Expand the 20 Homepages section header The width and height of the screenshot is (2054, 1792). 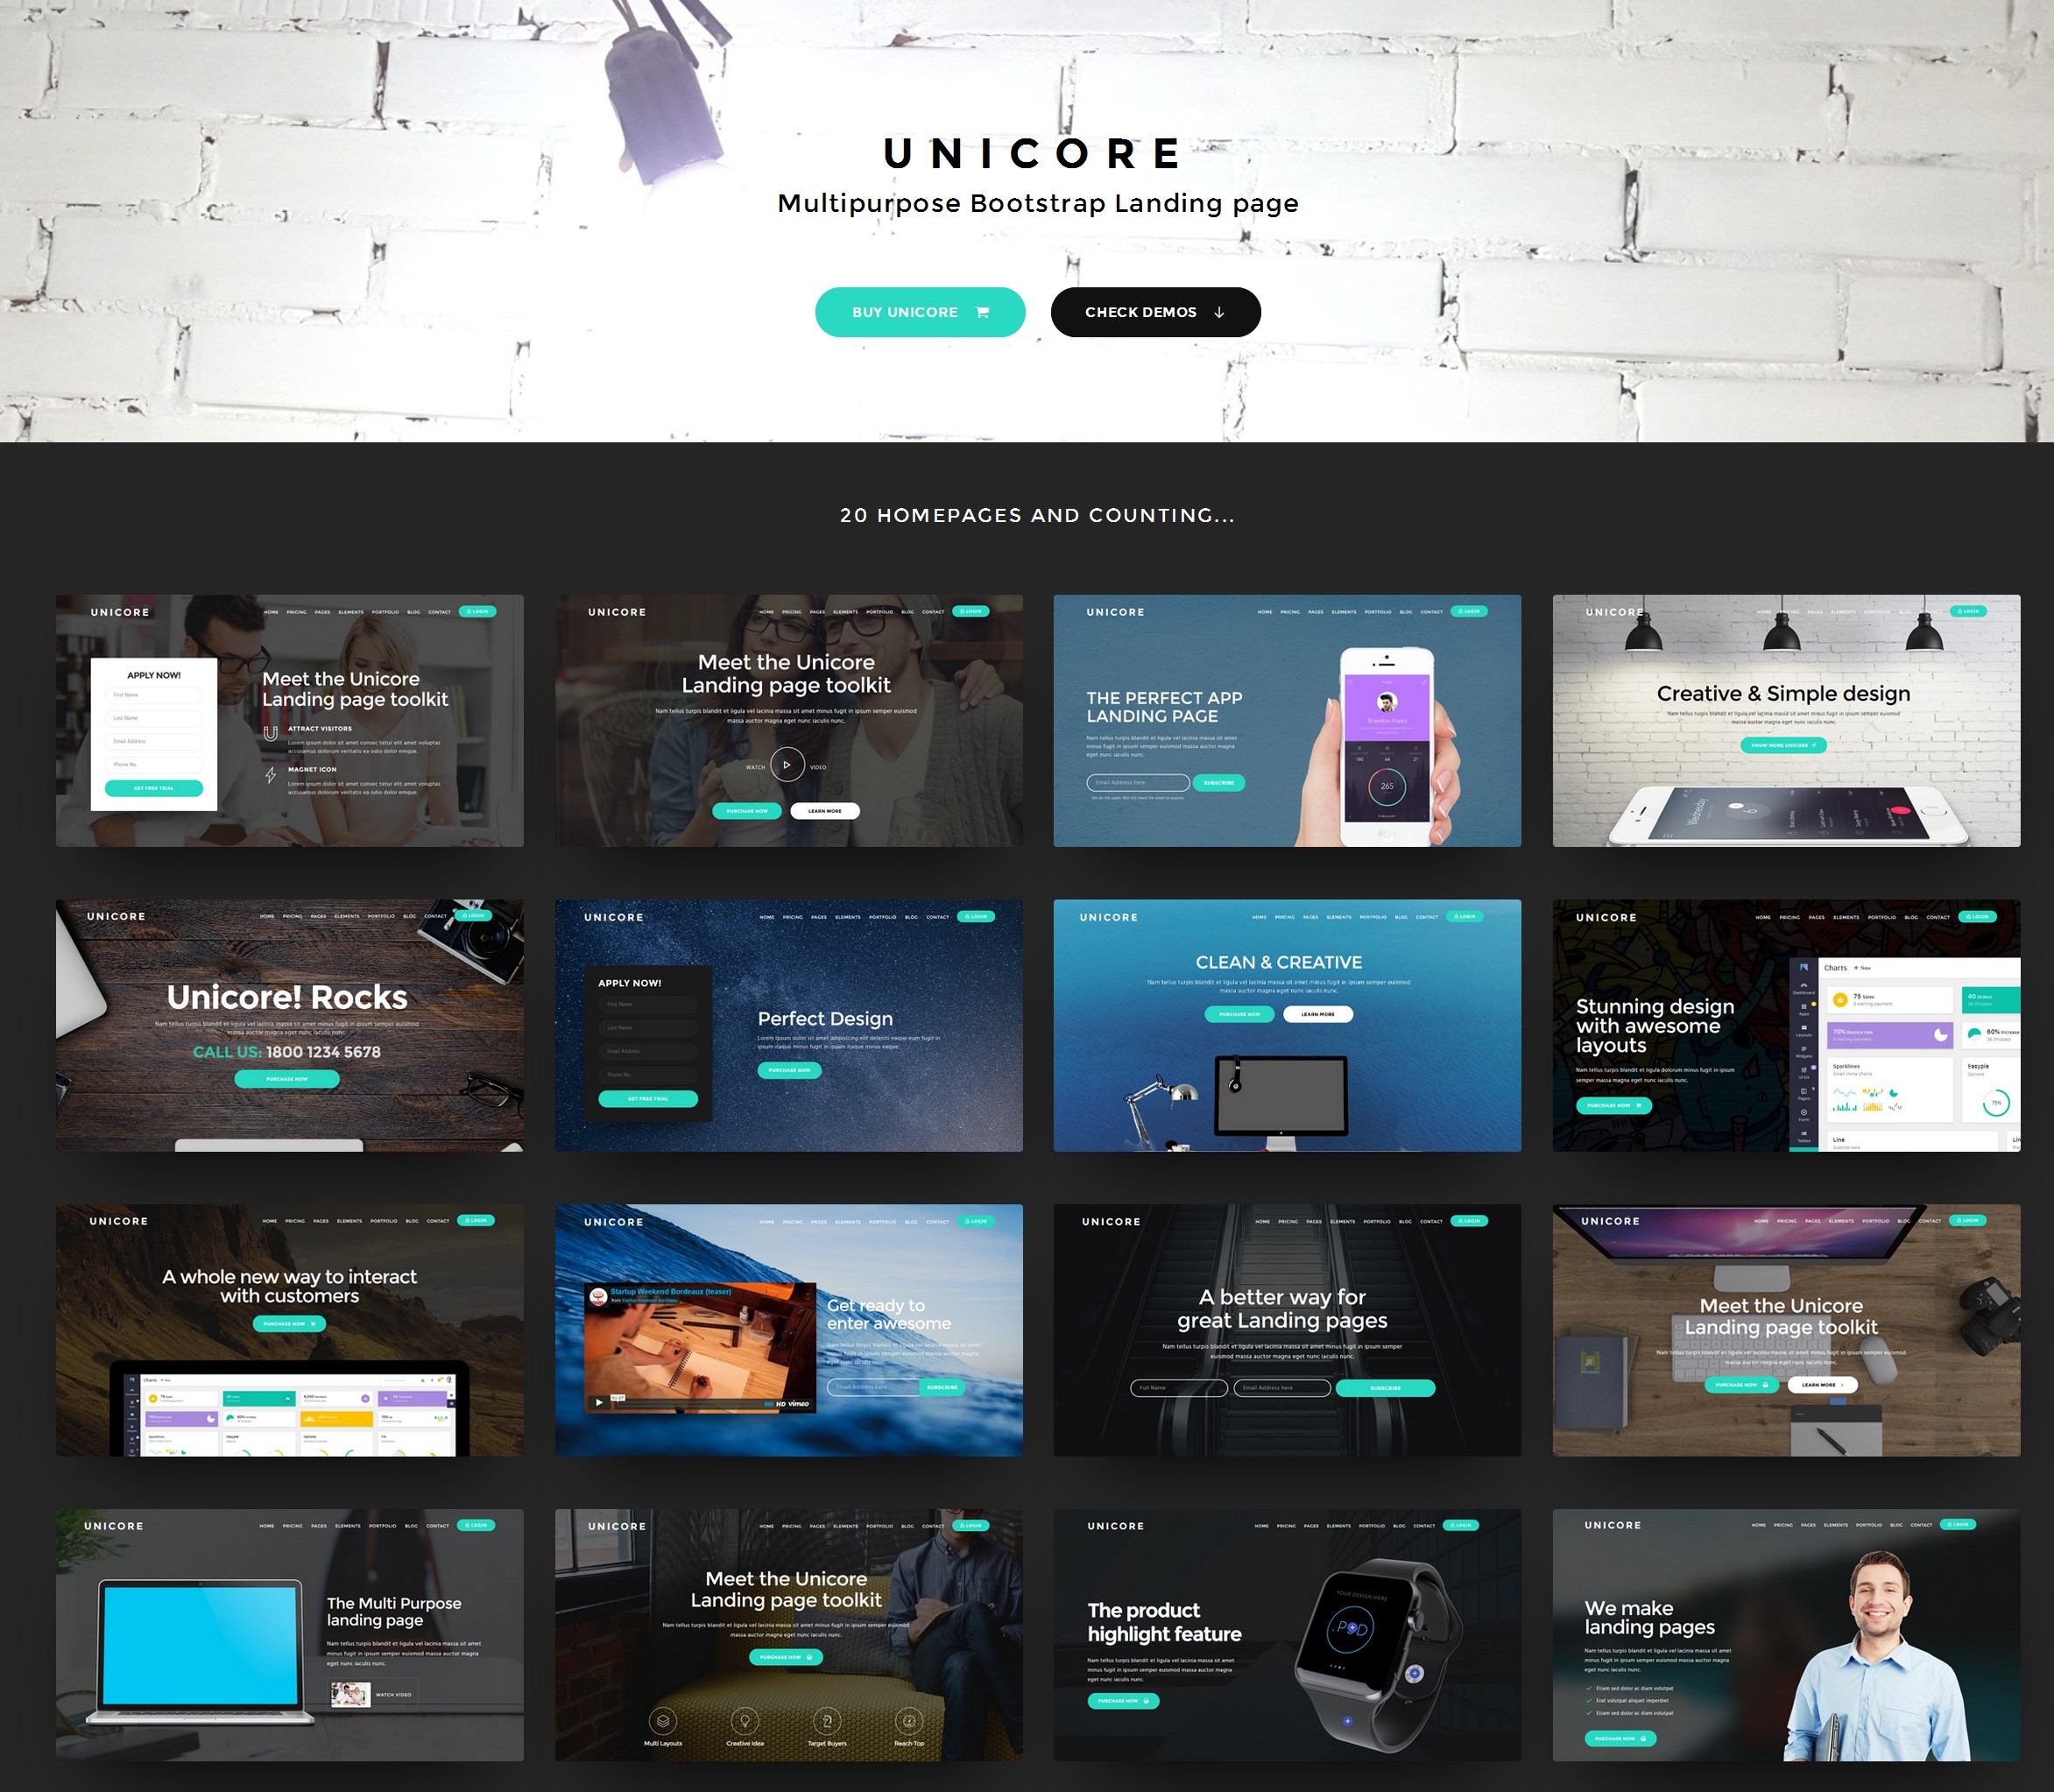pos(1027,513)
